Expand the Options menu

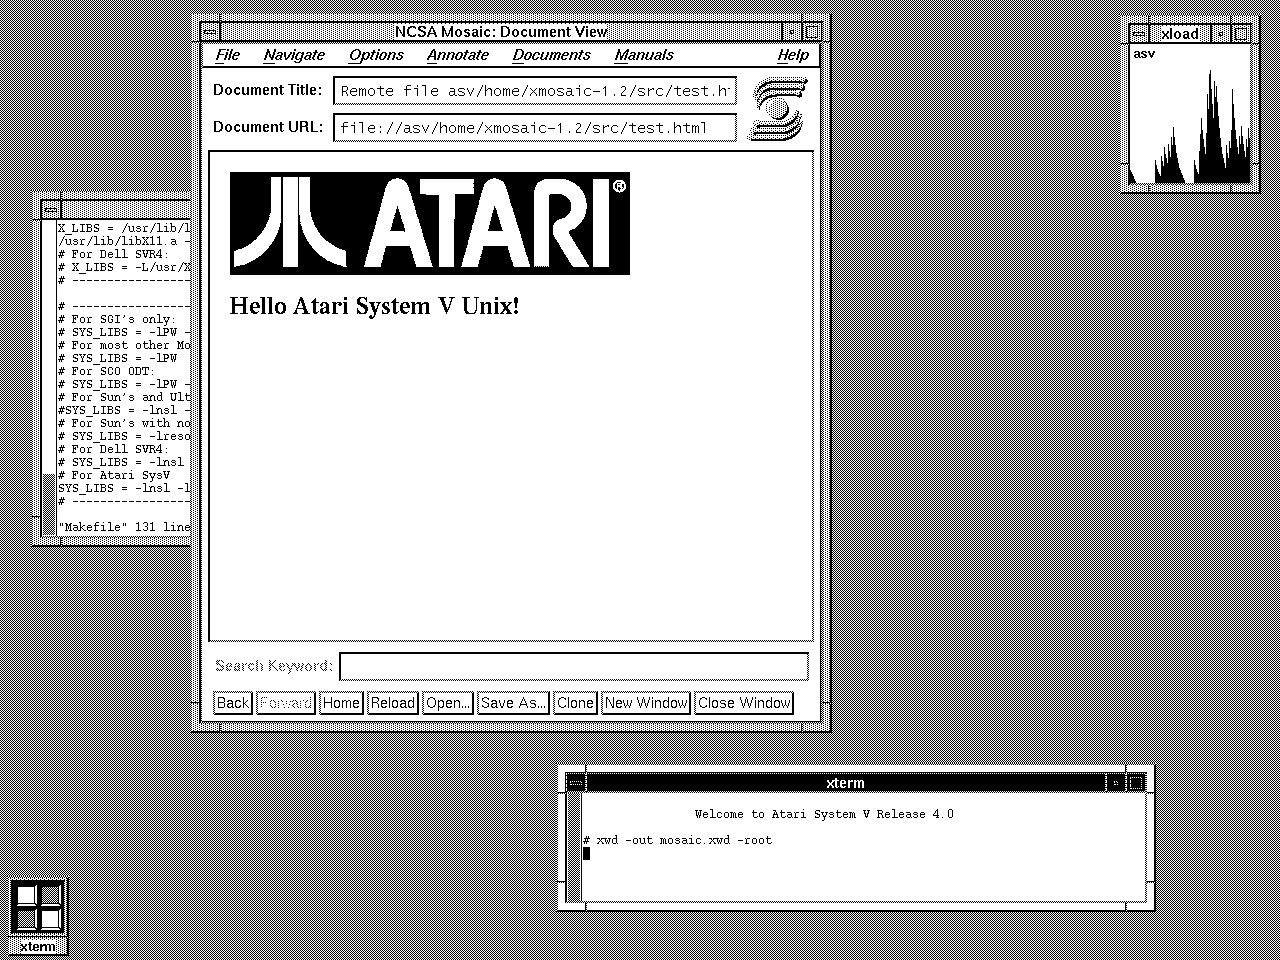tap(376, 55)
